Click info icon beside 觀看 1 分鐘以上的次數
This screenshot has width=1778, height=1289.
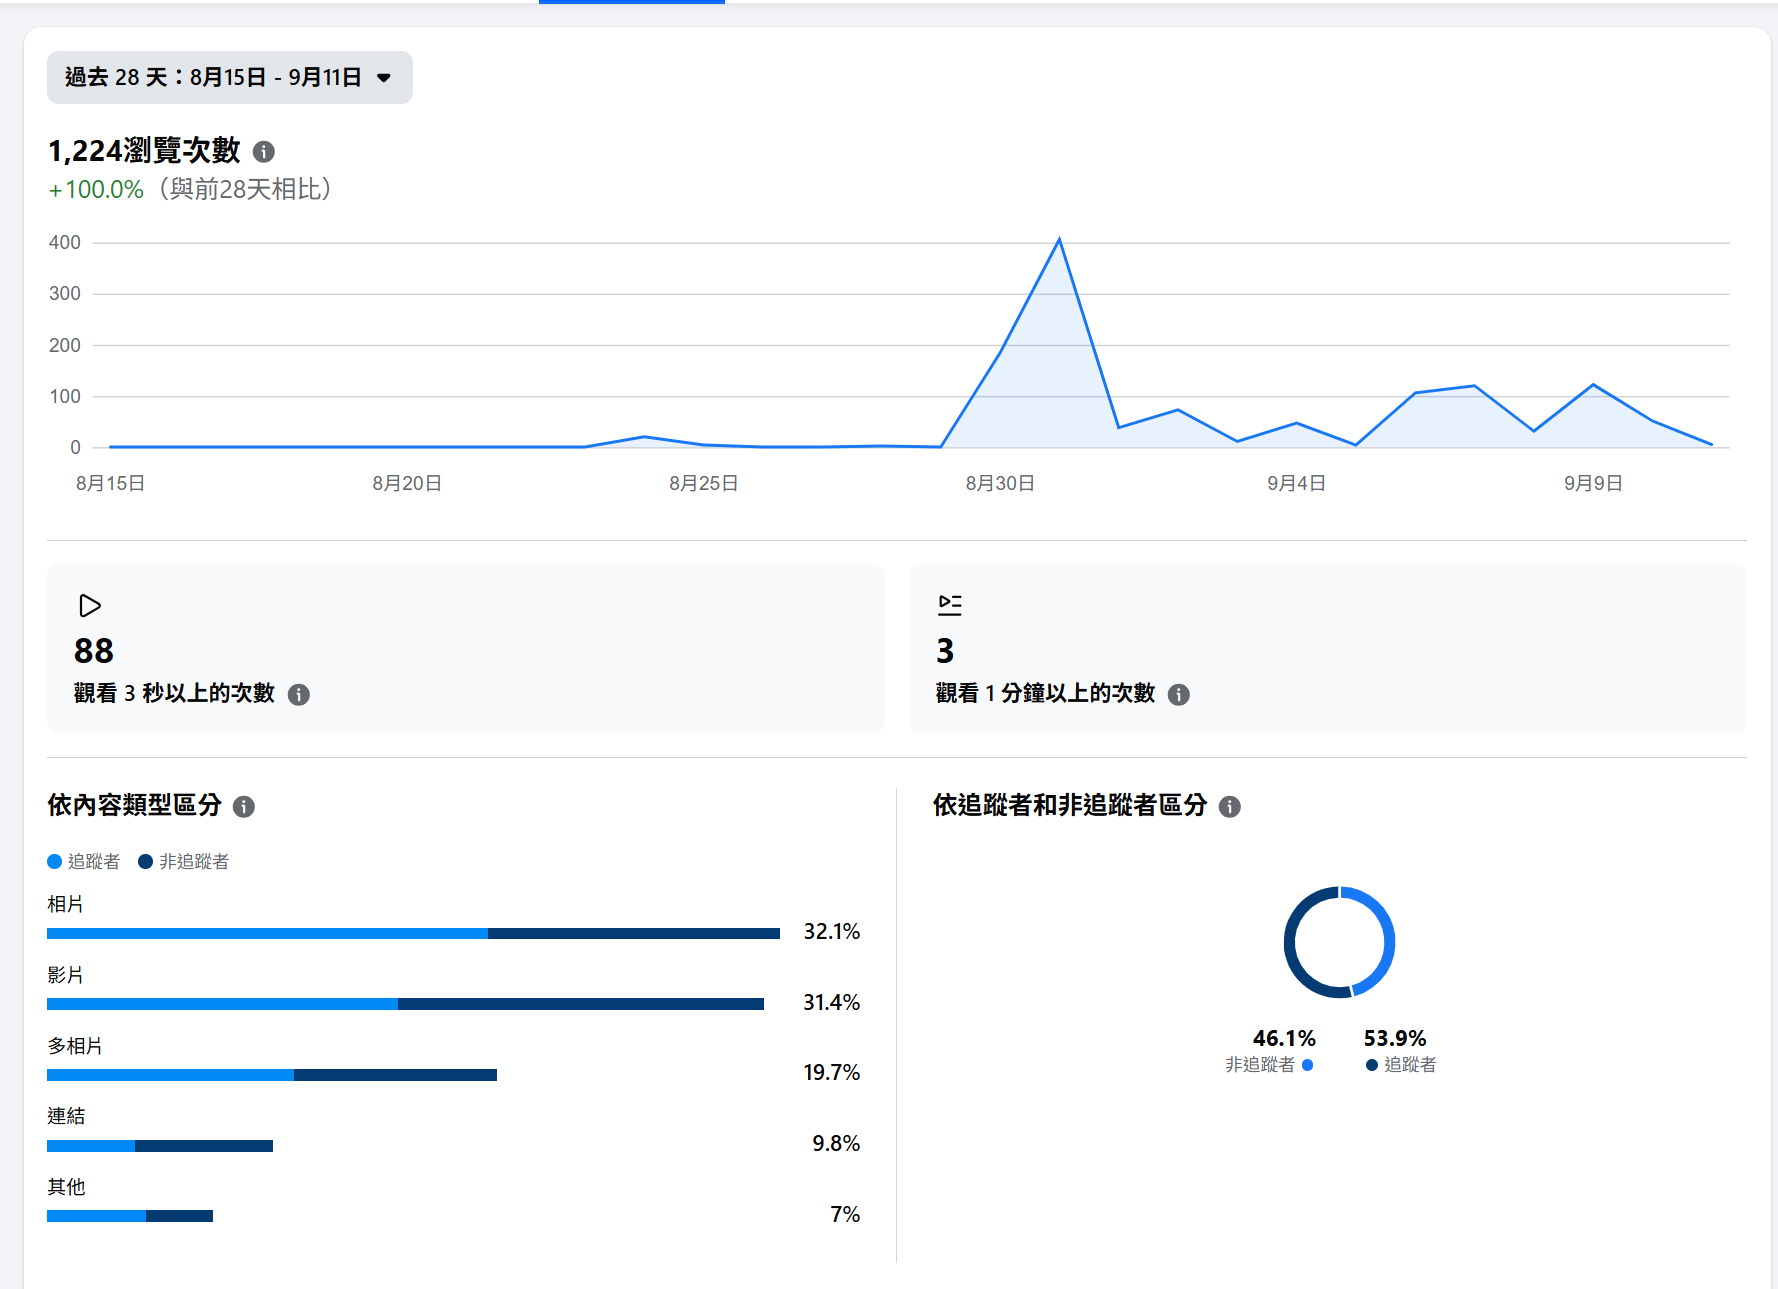pyautogui.click(x=1179, y=694)
